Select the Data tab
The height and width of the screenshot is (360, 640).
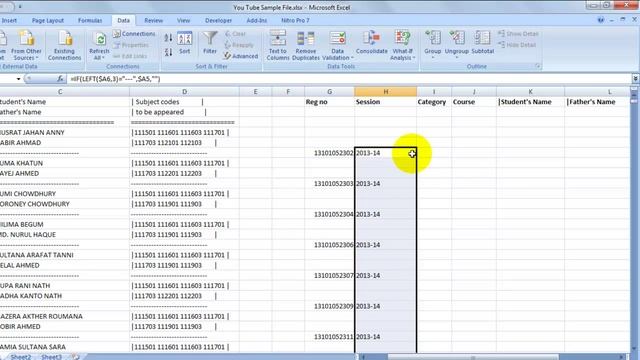123,20
